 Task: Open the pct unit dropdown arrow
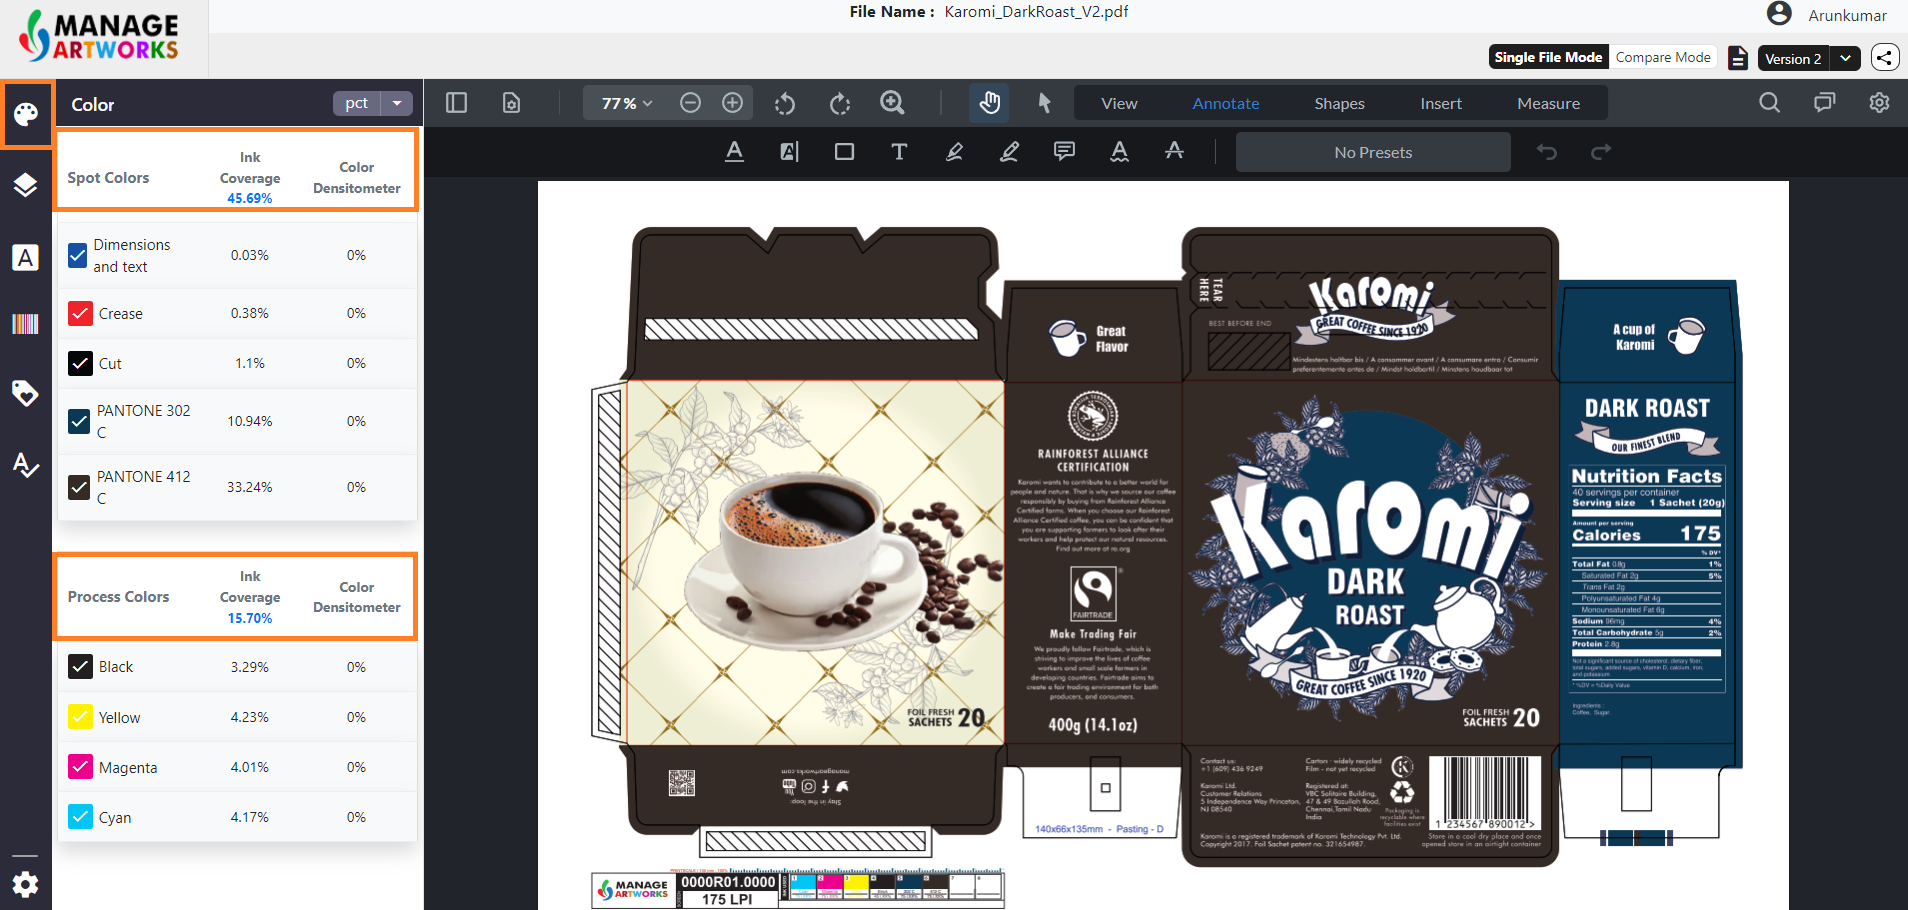pyautogui.click(x=397, y=103)
